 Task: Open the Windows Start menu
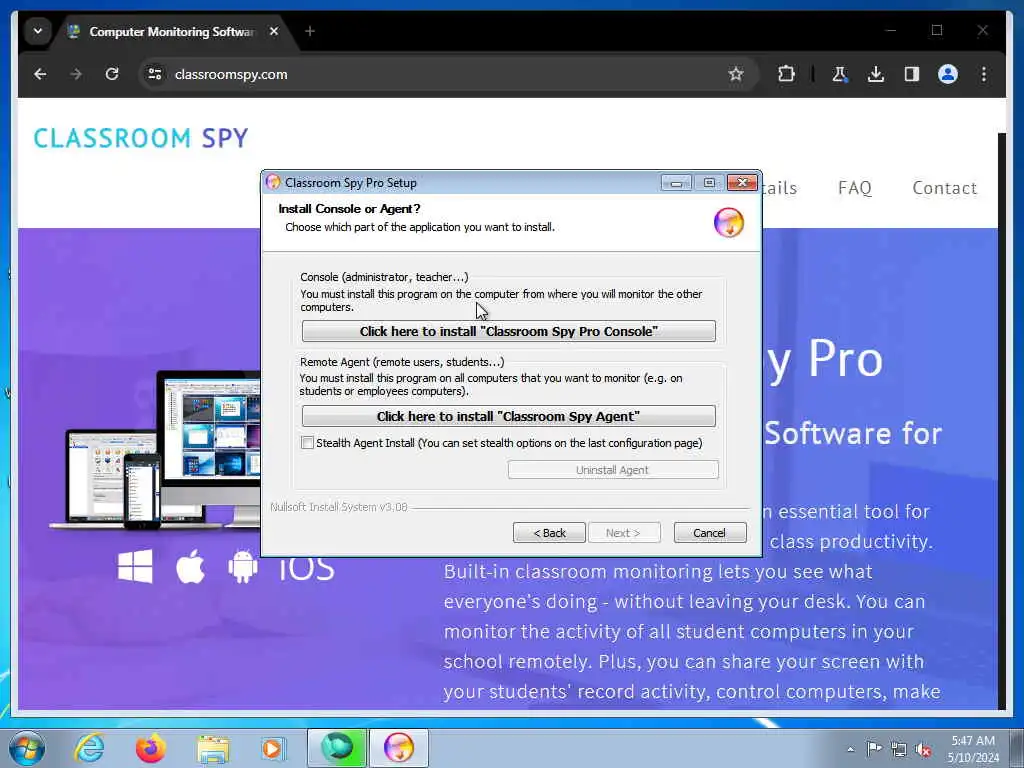pos(27,748)
